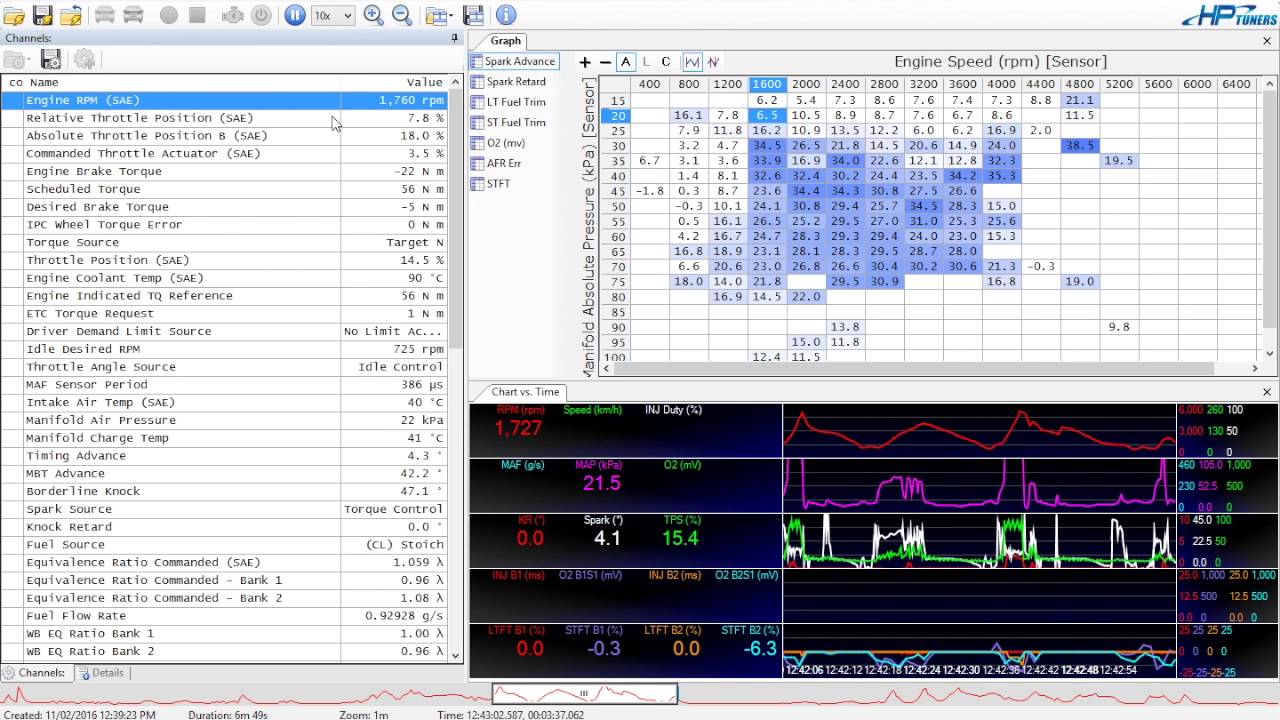Save the channel configuration with the disk icon

[x=51, y=60]
